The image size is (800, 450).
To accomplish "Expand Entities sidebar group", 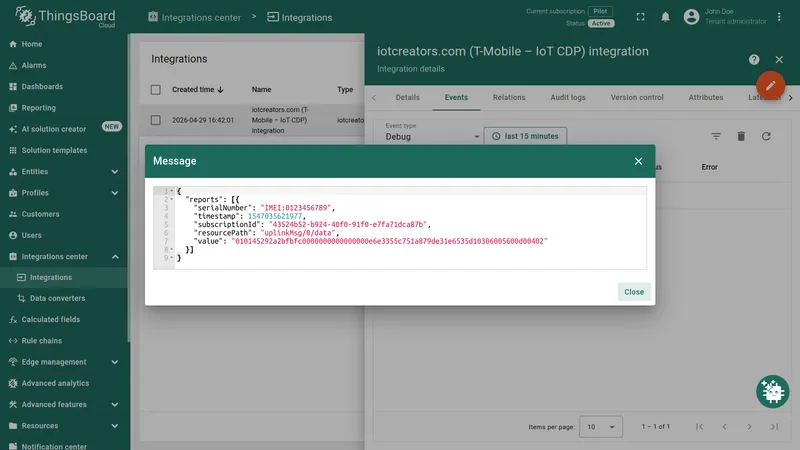I will (x=115, y=172).
